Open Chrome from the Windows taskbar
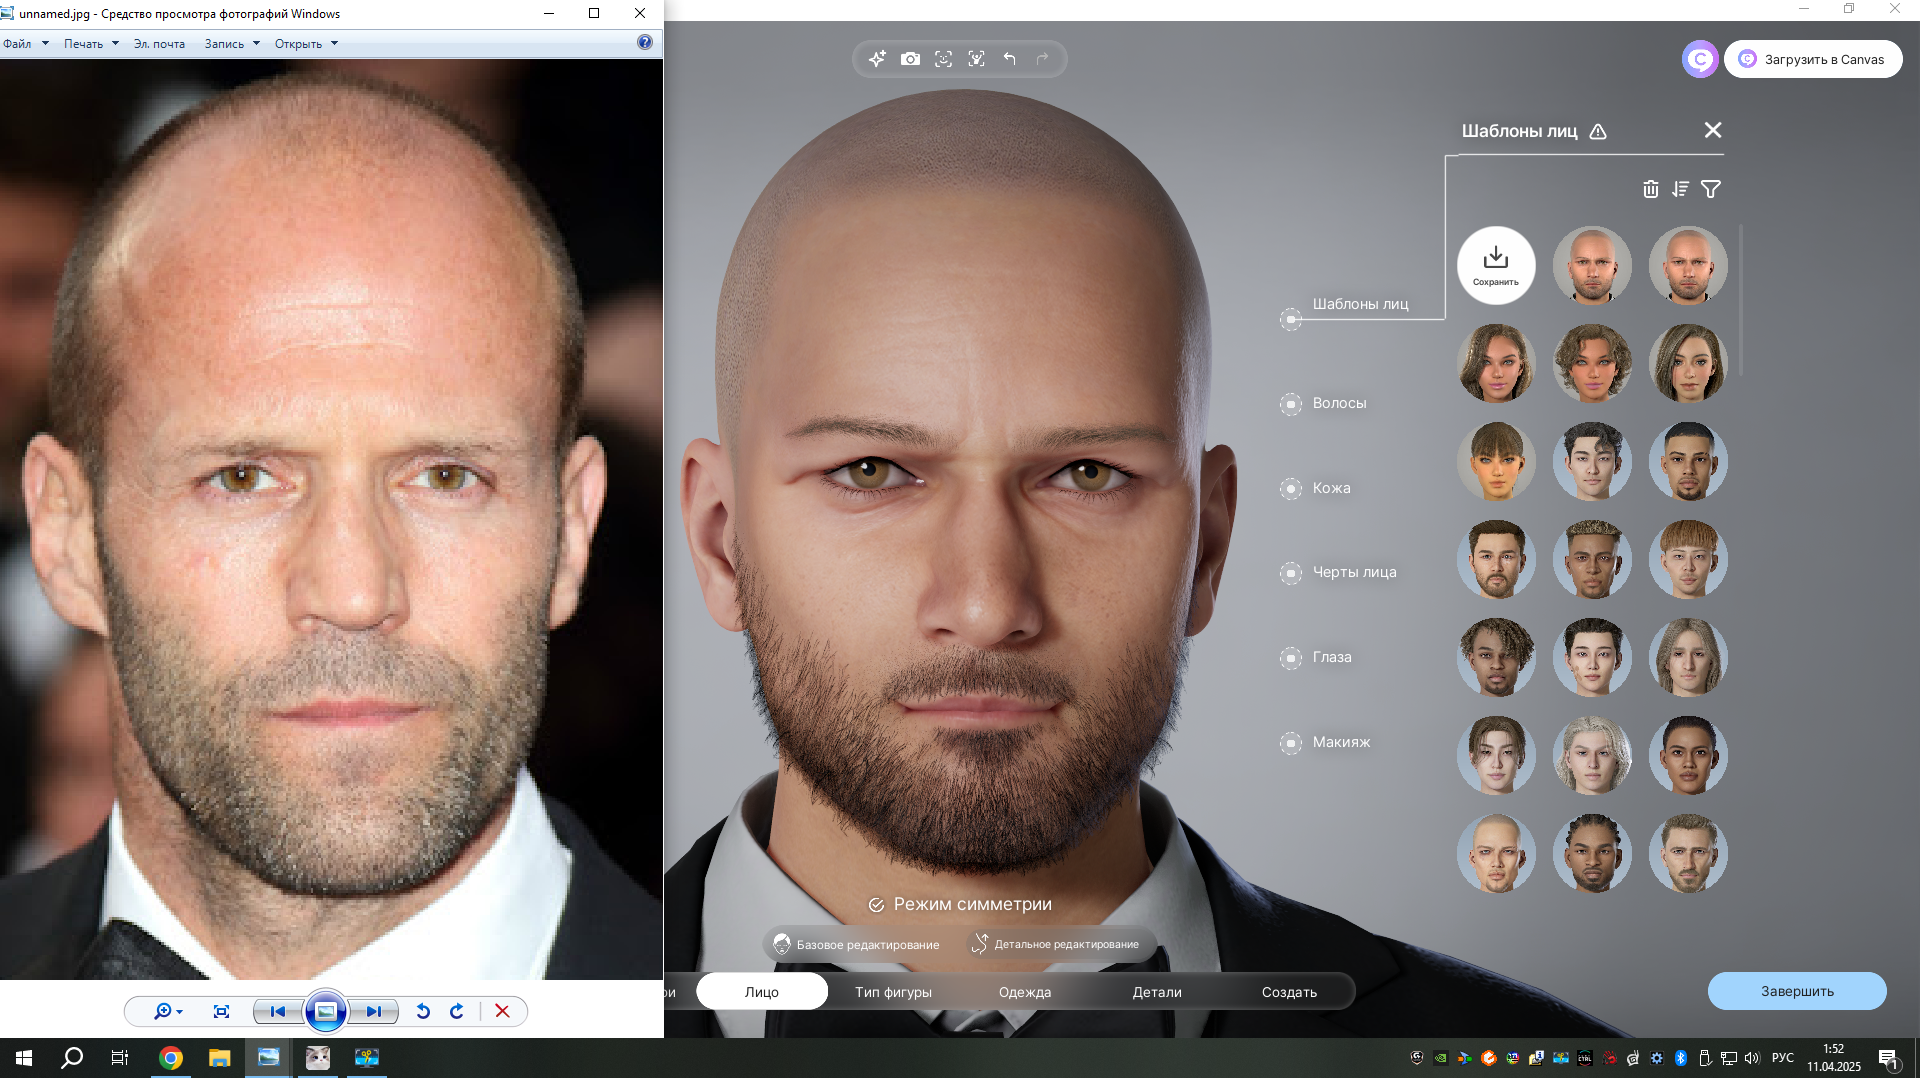Viewport: 1920px width, 1078px height. (171, 1058)
